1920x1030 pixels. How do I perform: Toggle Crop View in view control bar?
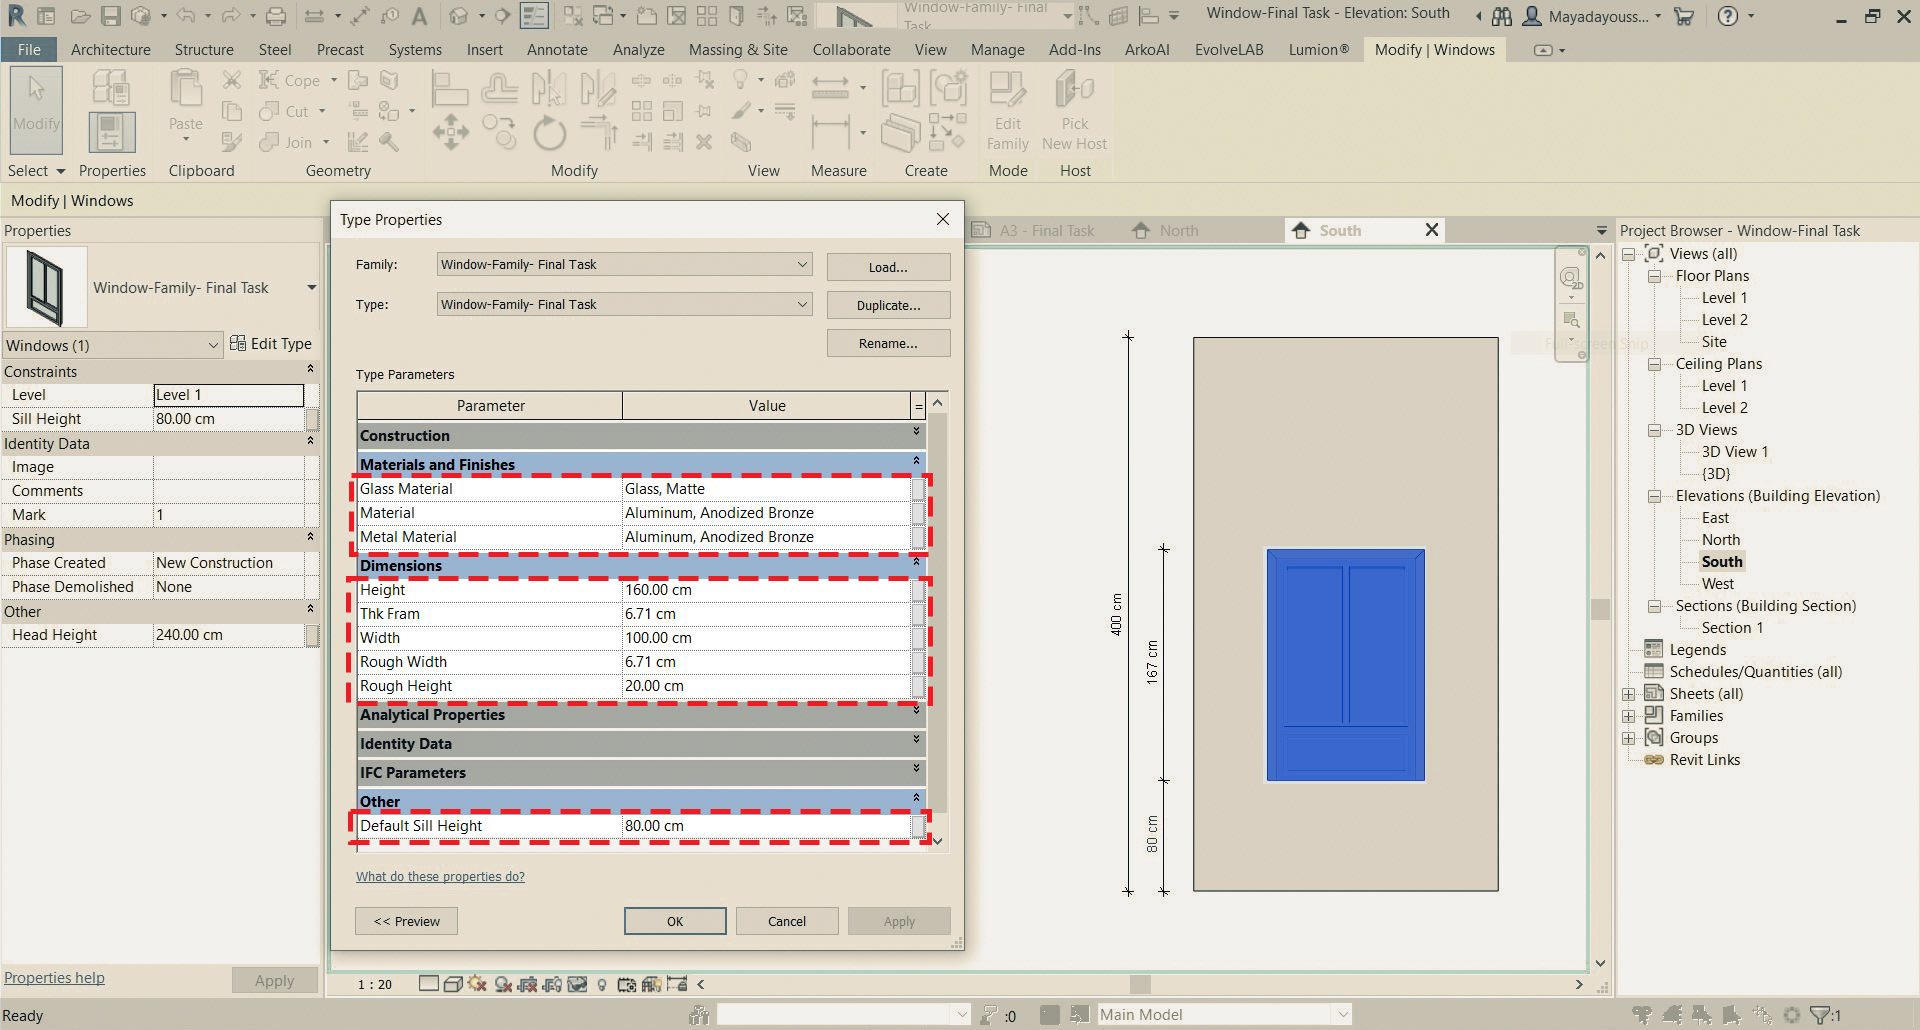tap(527, 984)
